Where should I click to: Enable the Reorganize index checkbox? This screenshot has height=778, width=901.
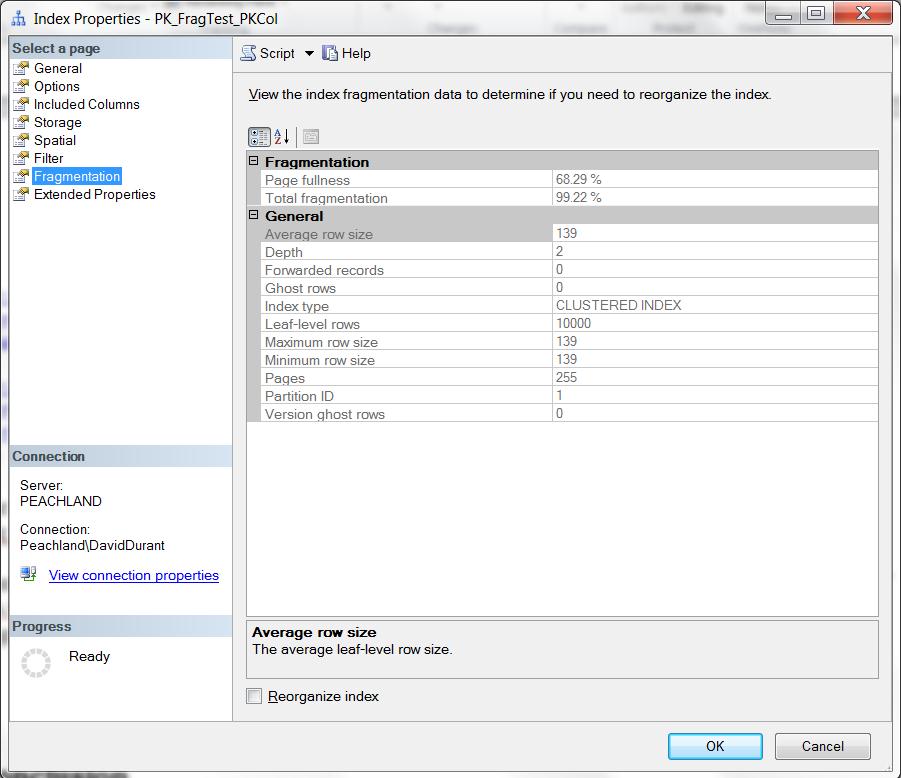254,696
